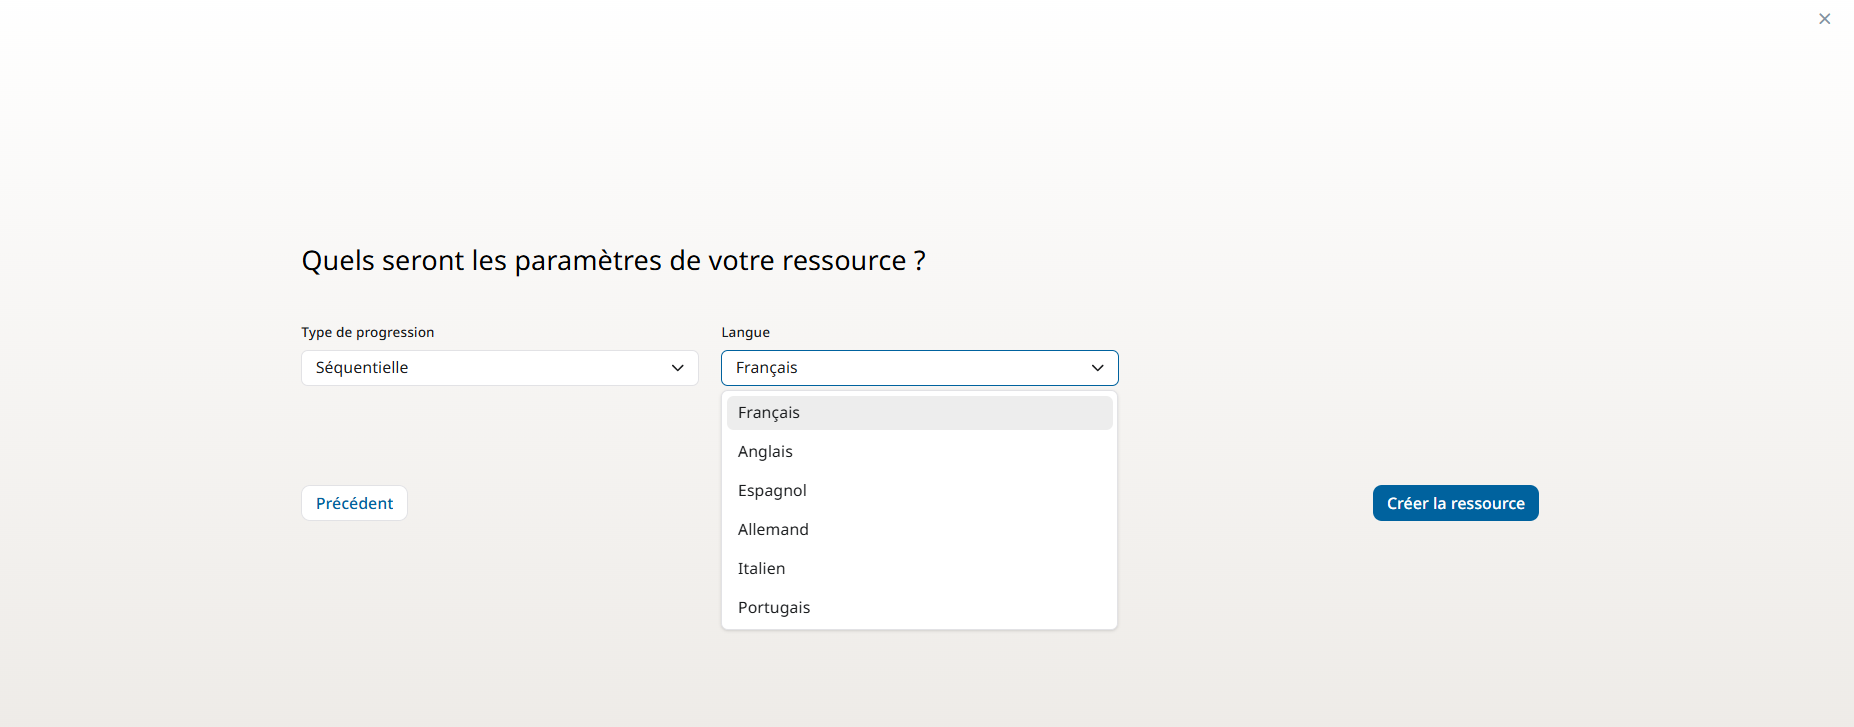Click the Langue field label
The image size is (1854, 727).
[745, 332]
